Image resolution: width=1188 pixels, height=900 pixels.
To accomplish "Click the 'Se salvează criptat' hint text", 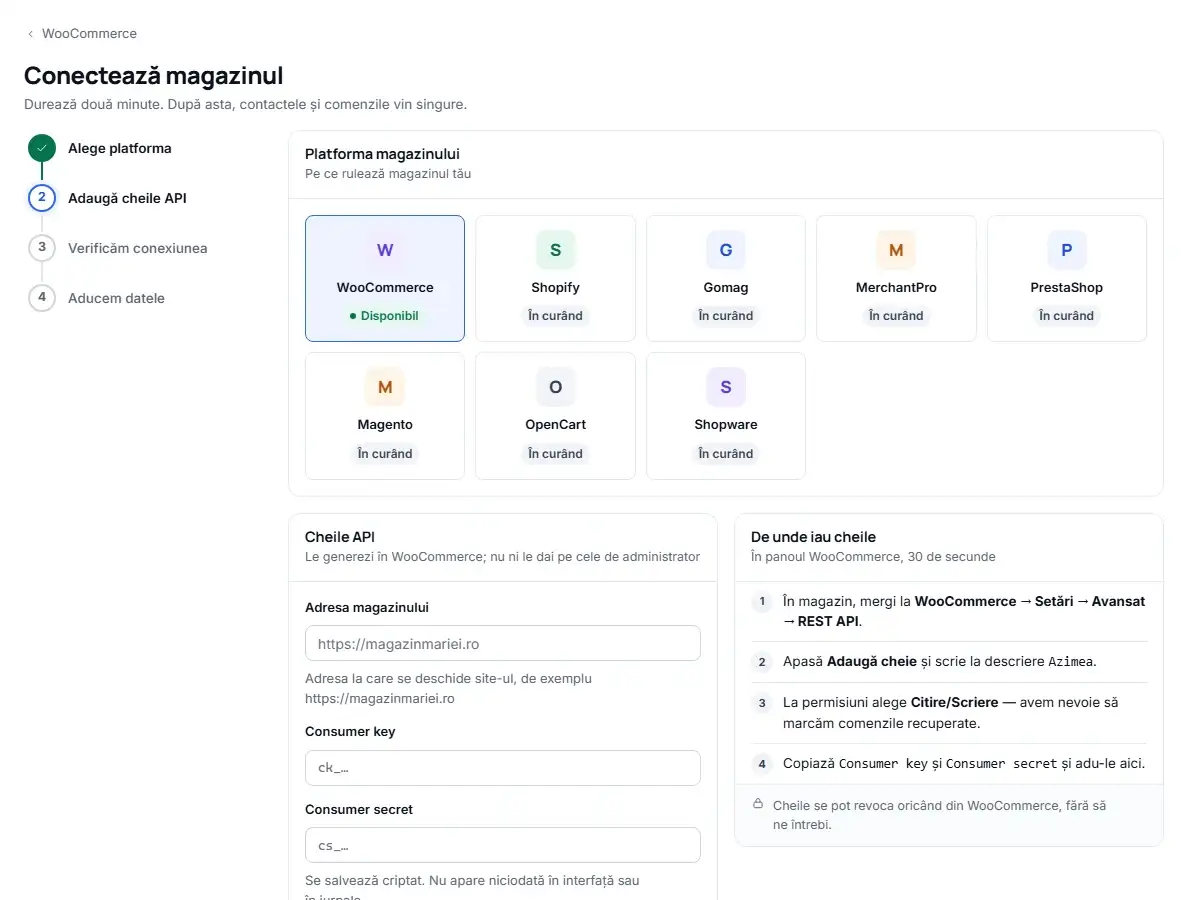I will click(473, 889).
